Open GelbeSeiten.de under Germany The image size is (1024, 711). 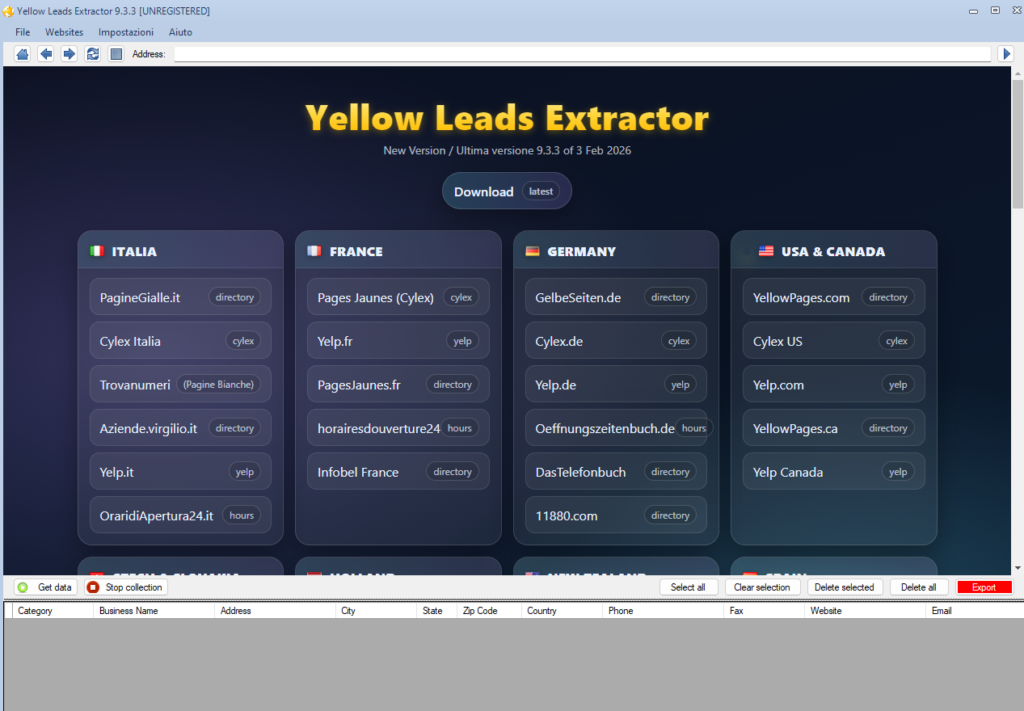(x=616, y=296)
